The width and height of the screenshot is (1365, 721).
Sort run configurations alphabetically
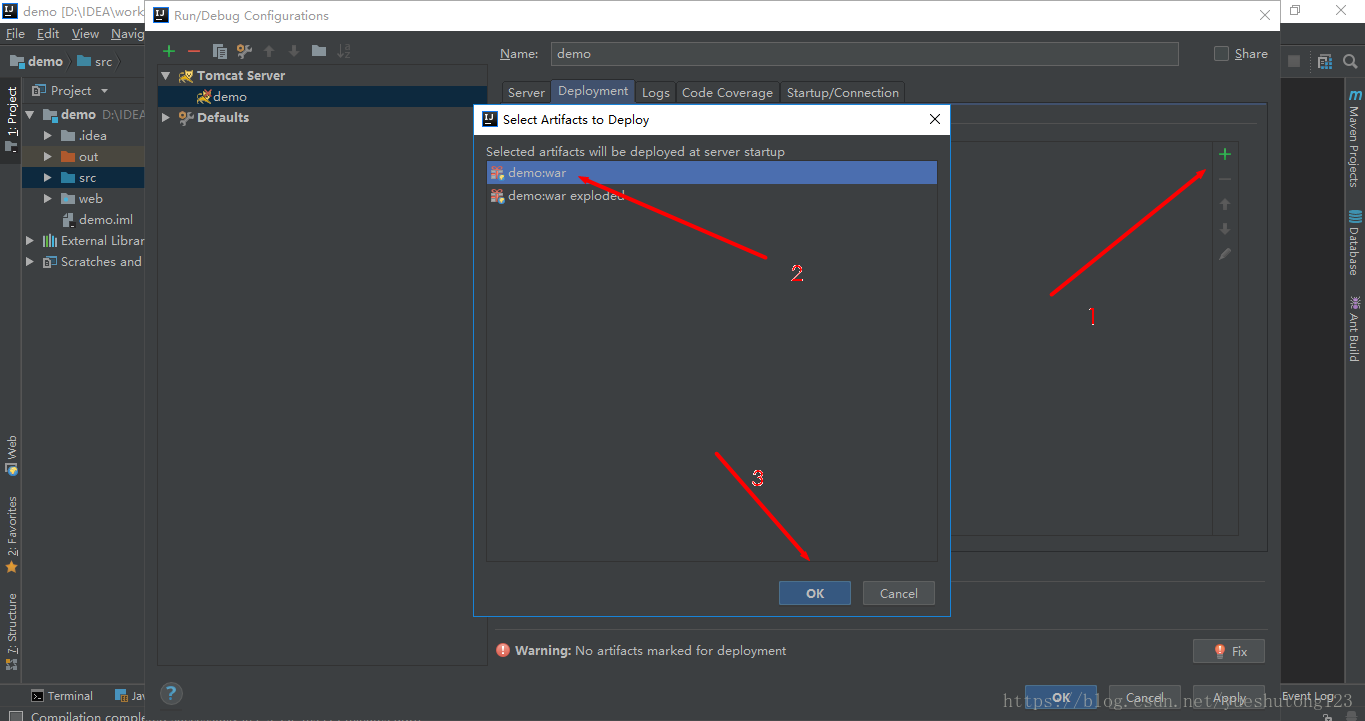[x=344, y=51]
